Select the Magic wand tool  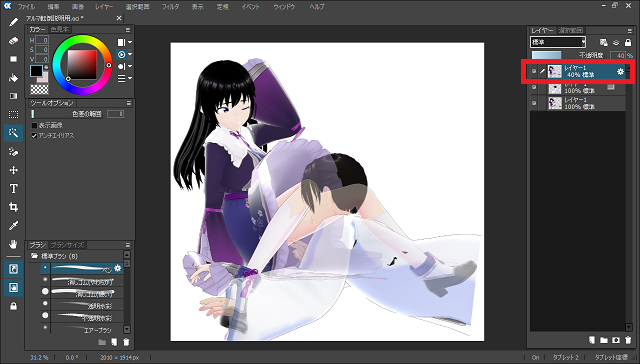13,133
